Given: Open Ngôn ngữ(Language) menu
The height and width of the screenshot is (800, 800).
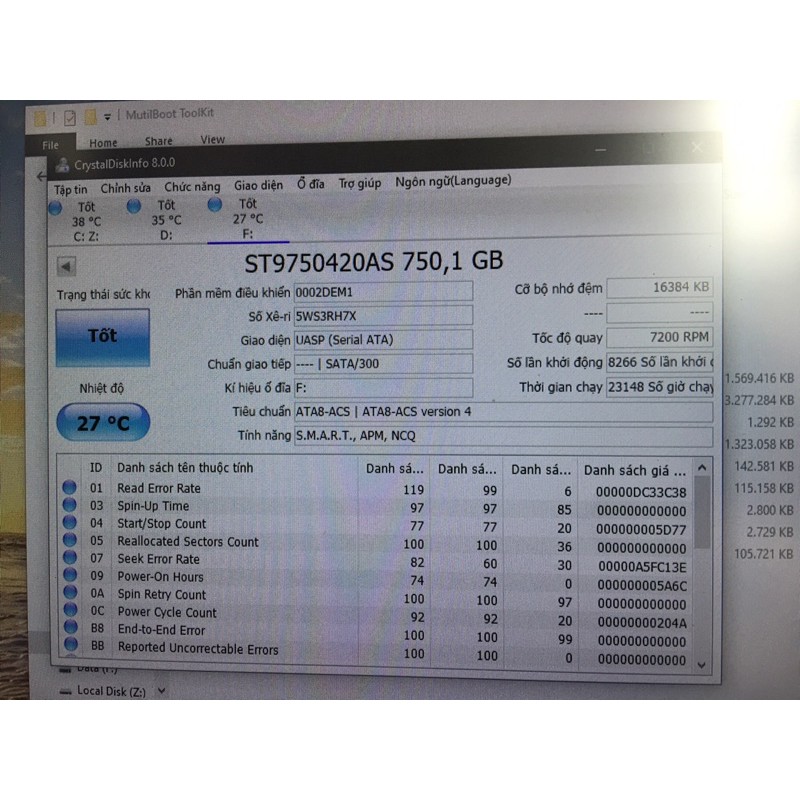Looking at the screenshot, I should pyautogui.click(x=453, y=181).
